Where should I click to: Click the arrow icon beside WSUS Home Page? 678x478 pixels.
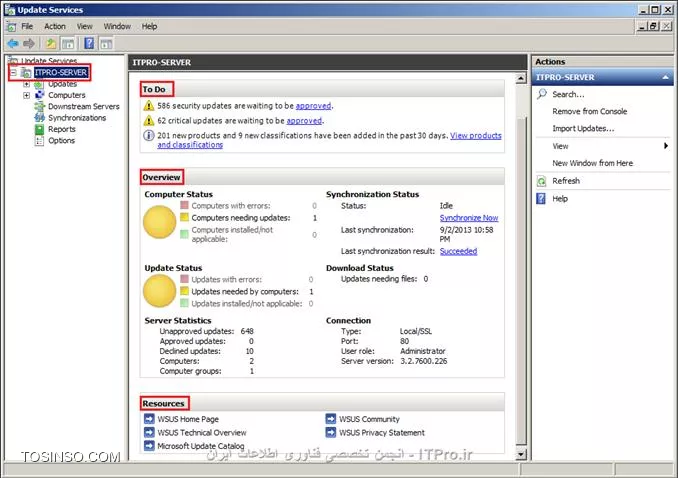coord(149,419)
